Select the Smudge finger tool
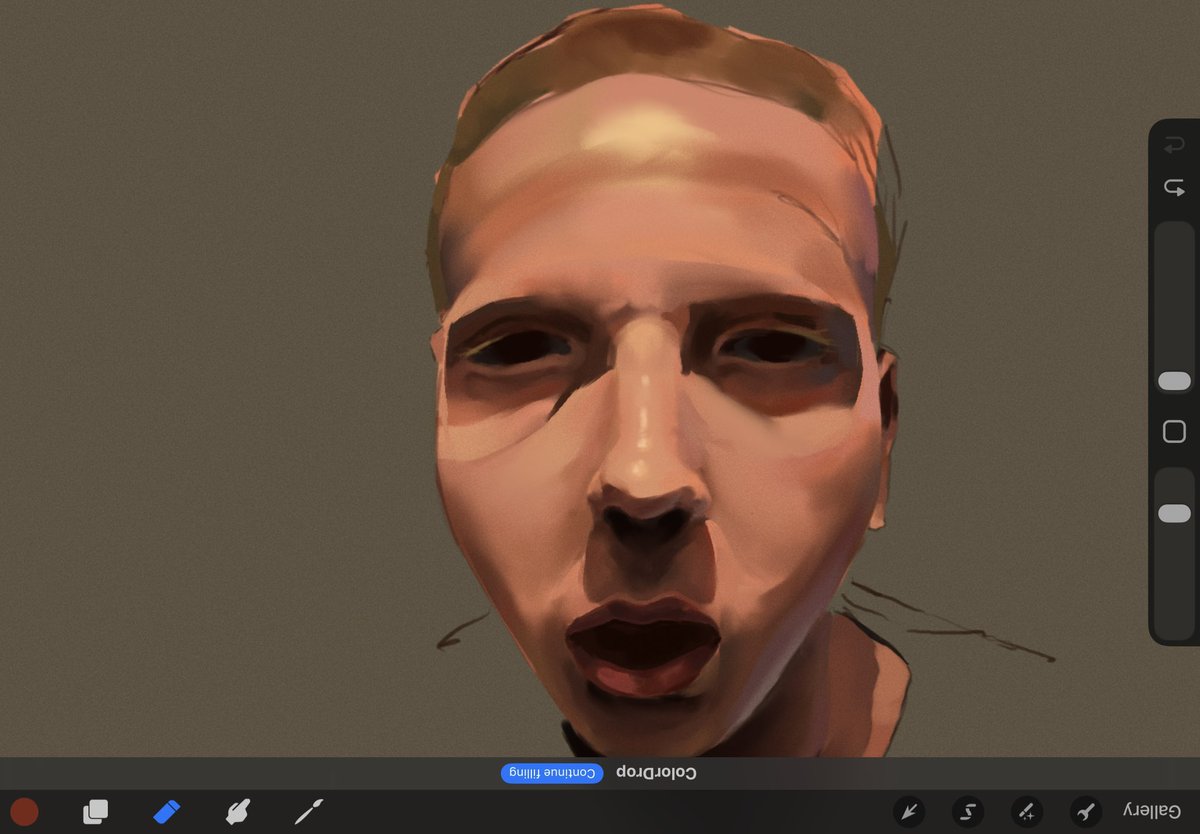 click(237, 812)
